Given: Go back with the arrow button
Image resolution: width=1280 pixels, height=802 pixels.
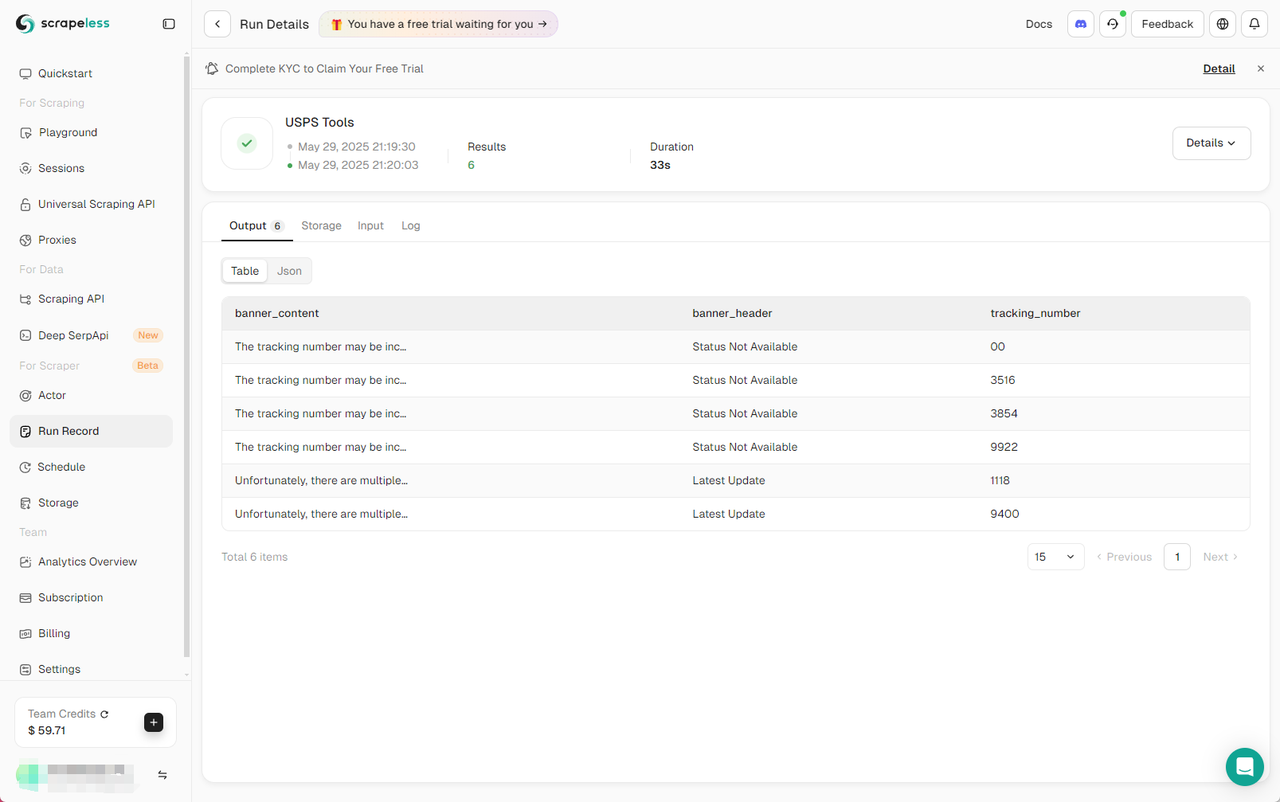Looking at the screenshot, I should tap(217, 24).
